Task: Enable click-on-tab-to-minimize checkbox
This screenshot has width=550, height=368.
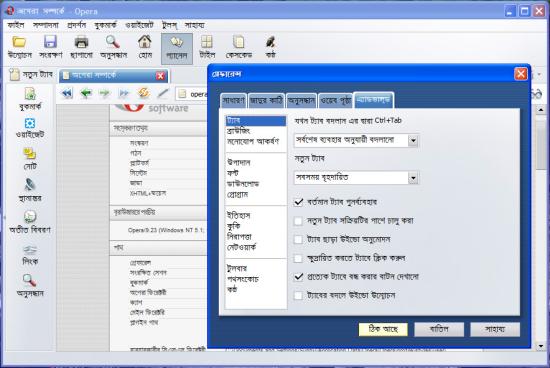Action: 299,259
